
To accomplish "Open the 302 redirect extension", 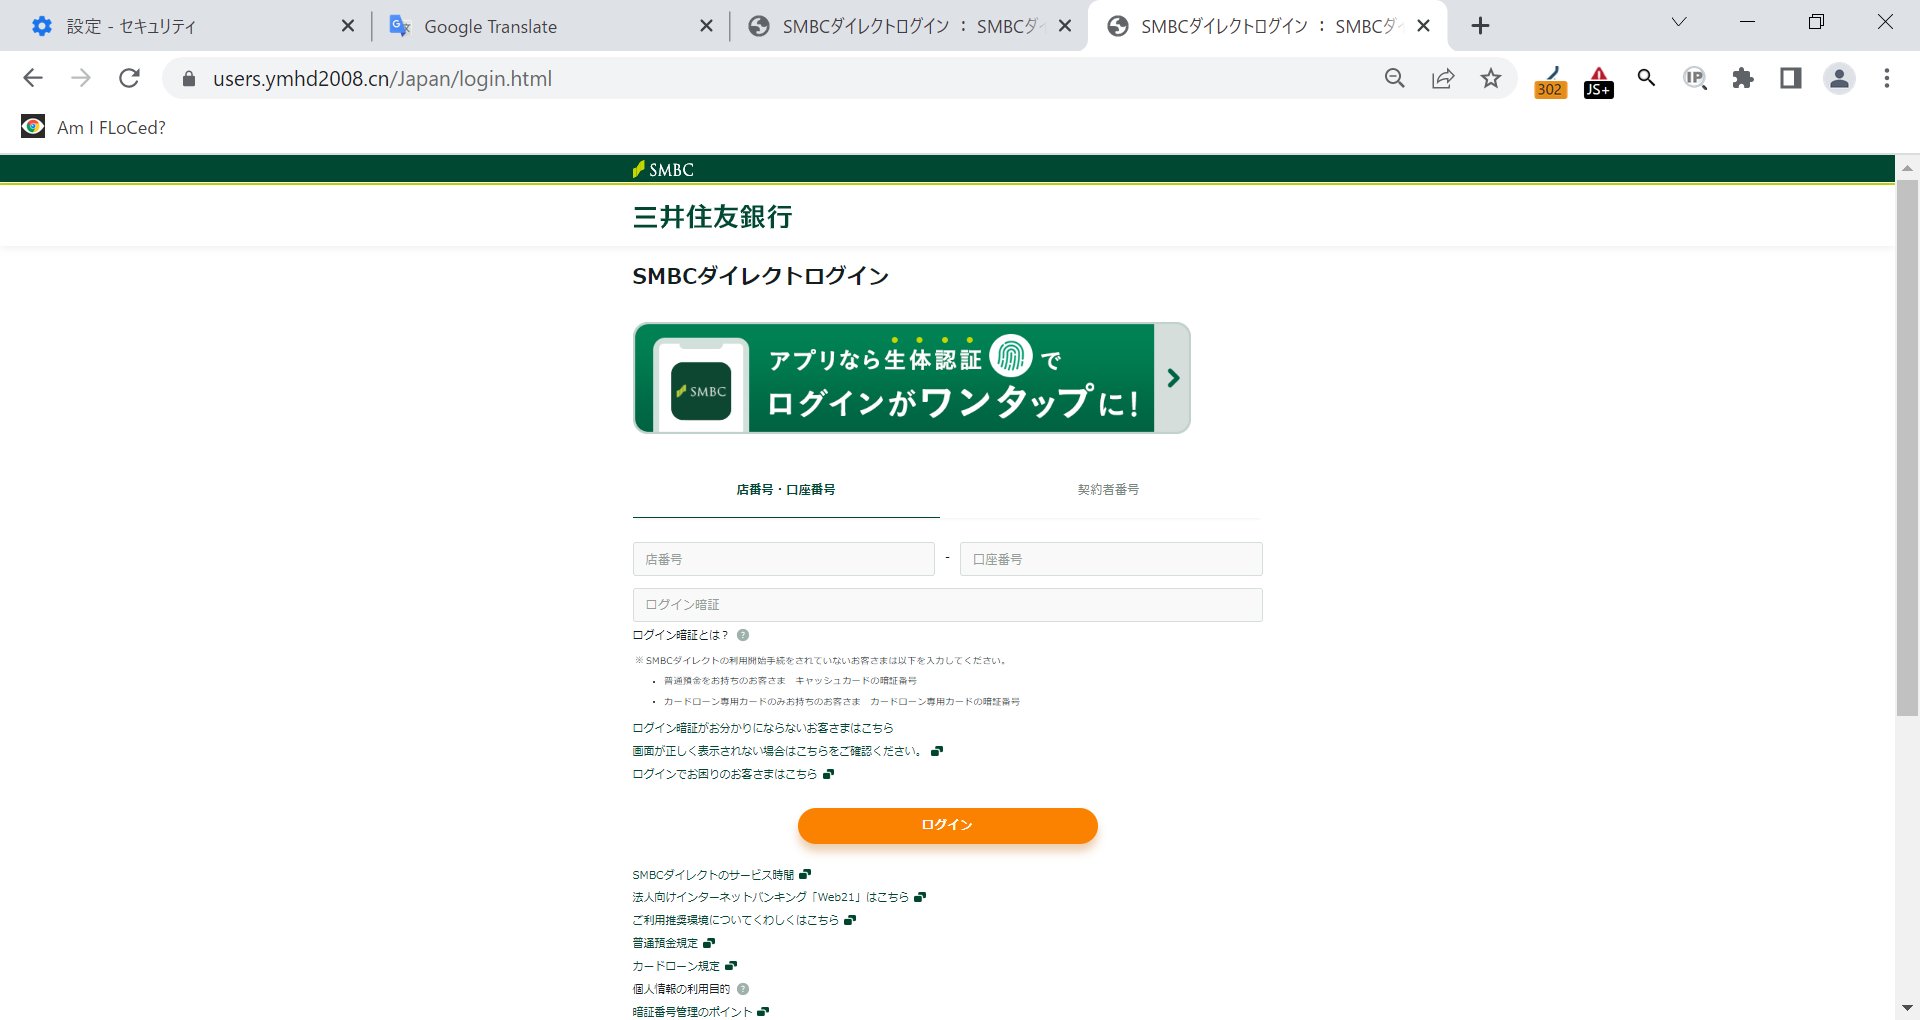I will [1550, 81].
